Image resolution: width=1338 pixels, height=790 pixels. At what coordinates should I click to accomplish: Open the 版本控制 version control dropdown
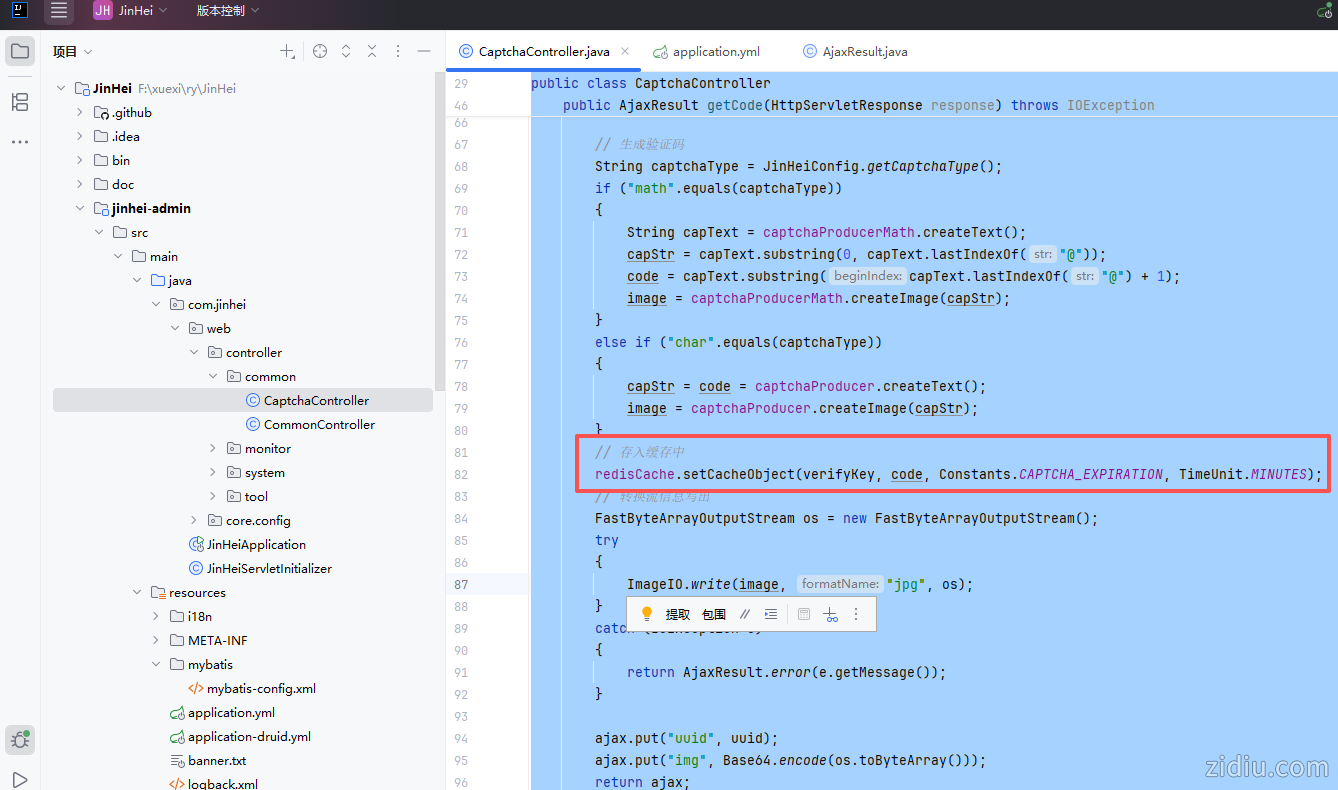pos(227,11)
